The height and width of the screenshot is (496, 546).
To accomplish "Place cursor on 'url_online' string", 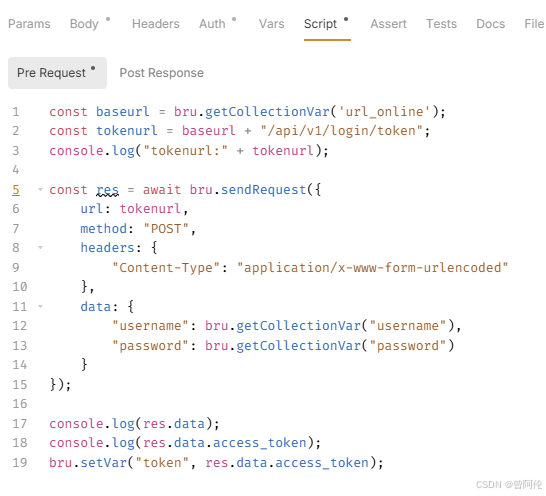I will coord(384,112).
